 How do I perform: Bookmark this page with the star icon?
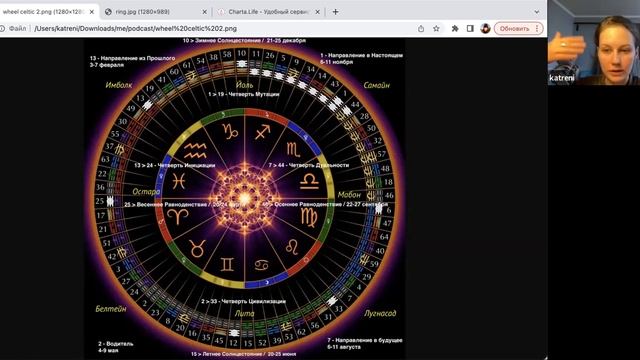[x=436, y=29]
